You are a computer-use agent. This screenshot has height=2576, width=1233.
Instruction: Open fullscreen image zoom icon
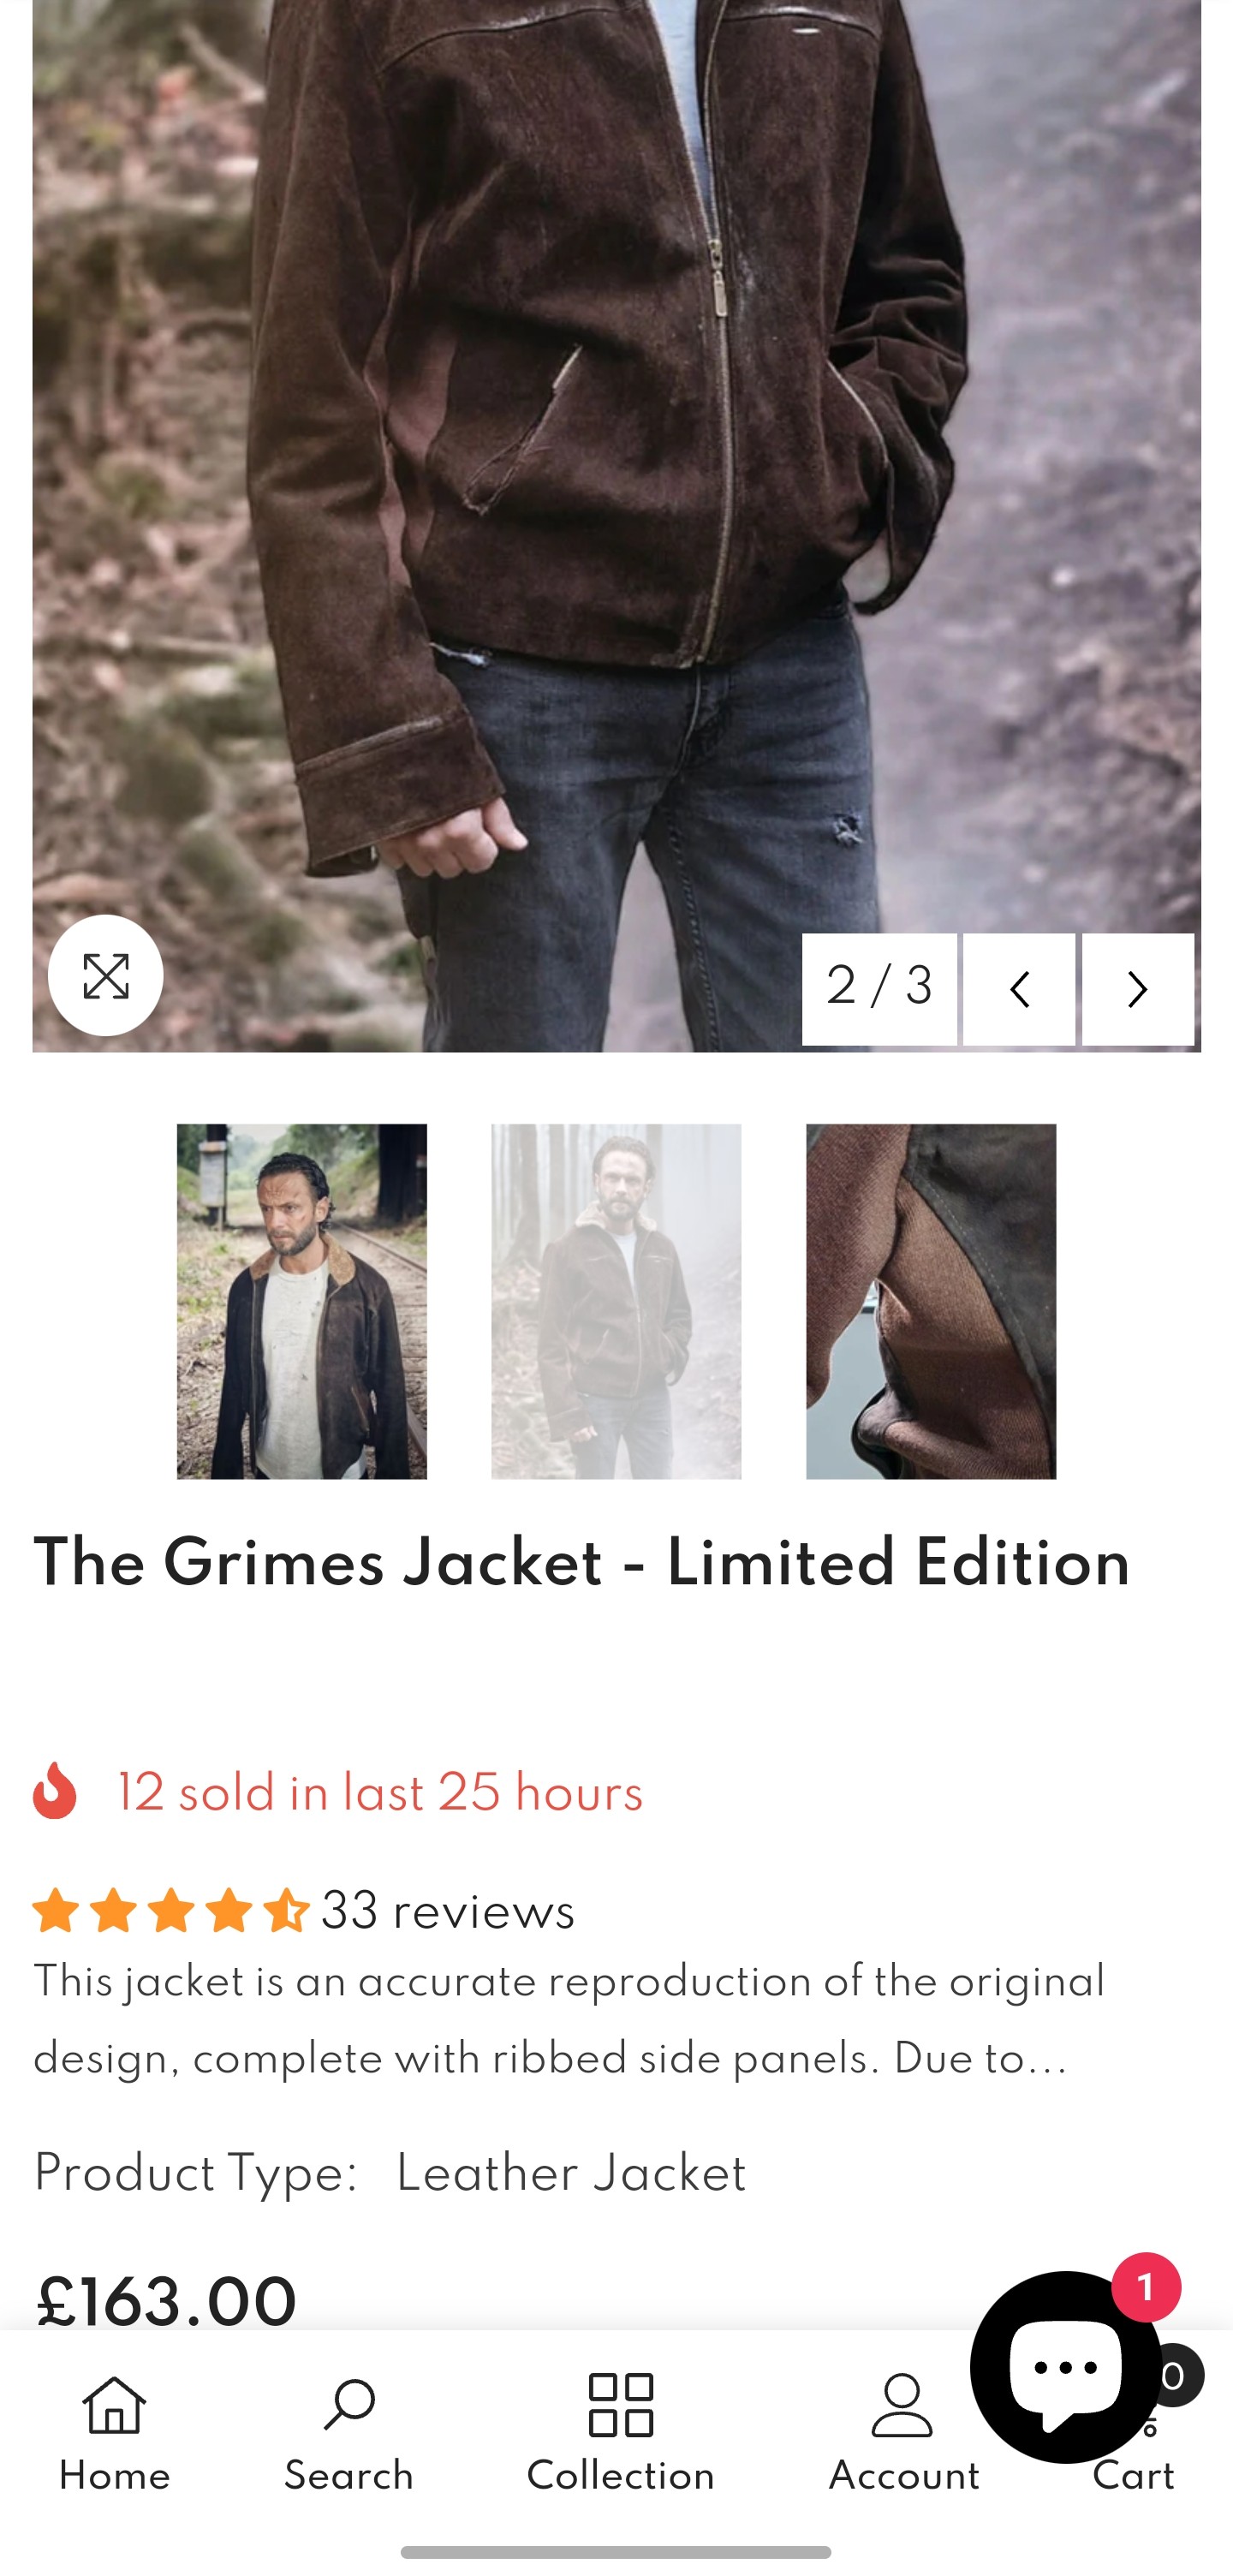click(105, 975)
